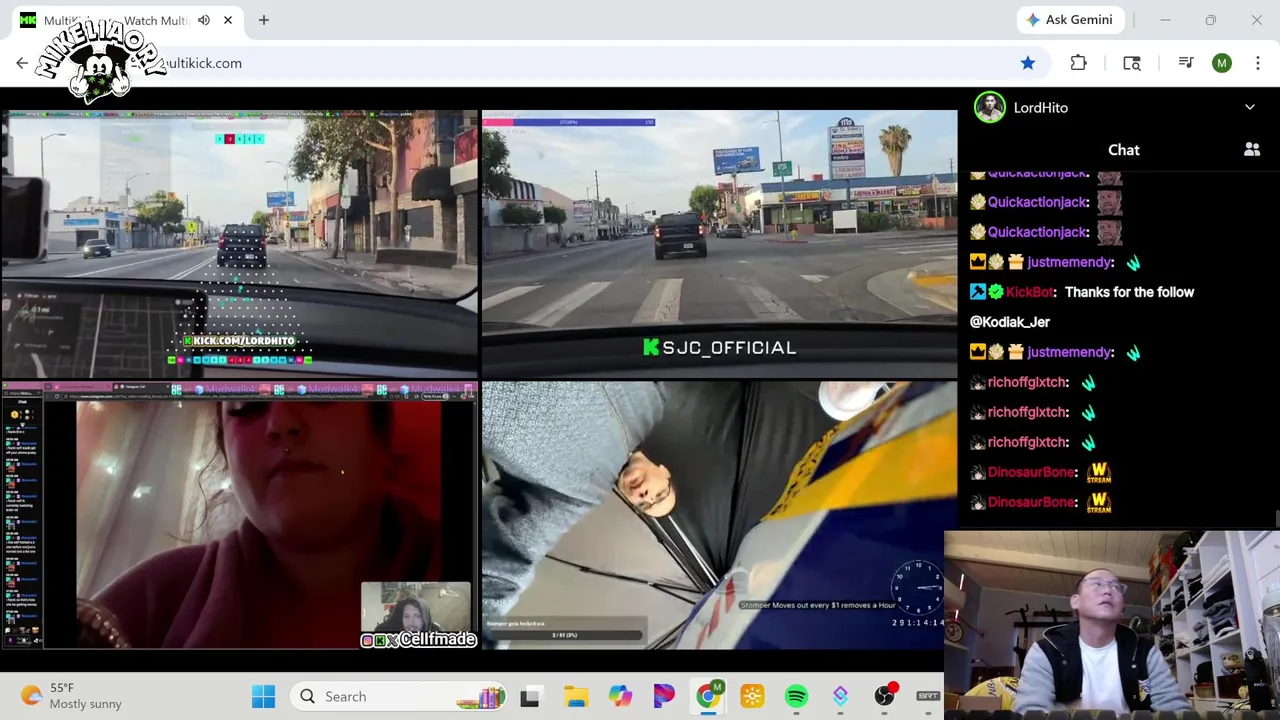This screenshot has height=720, width=1280.
Task: Click the Chat header label
Action: 1124,150
